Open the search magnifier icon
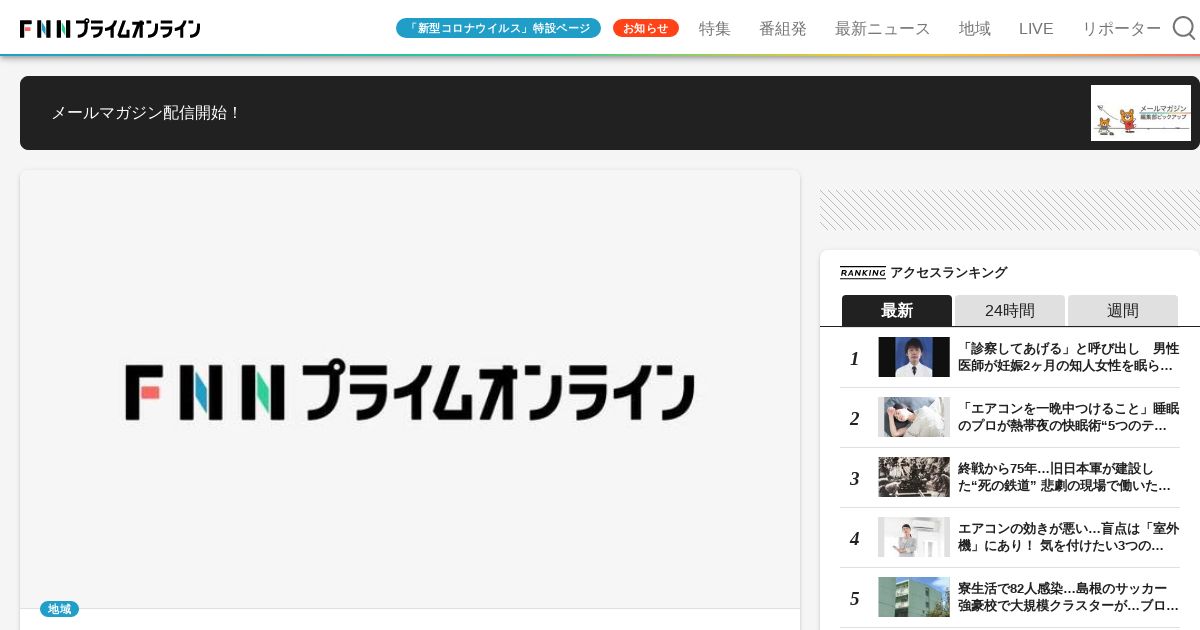1200x630 pixels. click(x=1184, y=28)
